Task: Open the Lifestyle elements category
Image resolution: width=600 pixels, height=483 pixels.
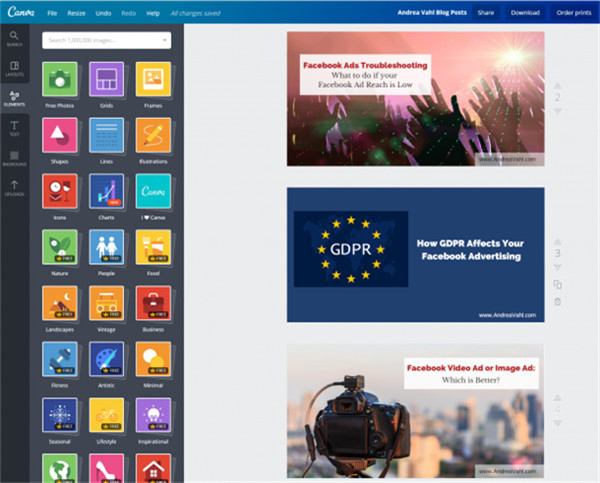Action: [106, 415]
